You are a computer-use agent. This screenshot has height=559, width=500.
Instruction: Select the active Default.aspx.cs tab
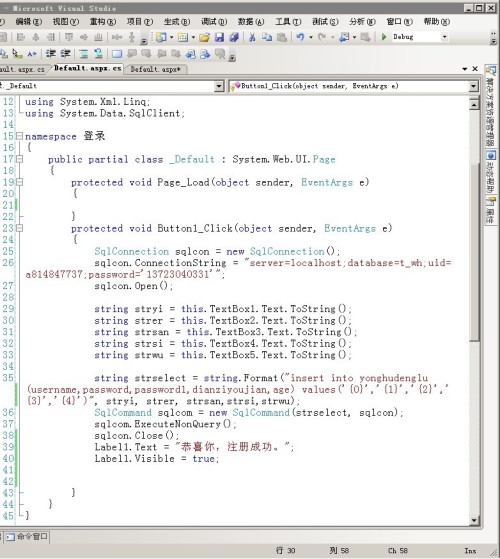87,68
